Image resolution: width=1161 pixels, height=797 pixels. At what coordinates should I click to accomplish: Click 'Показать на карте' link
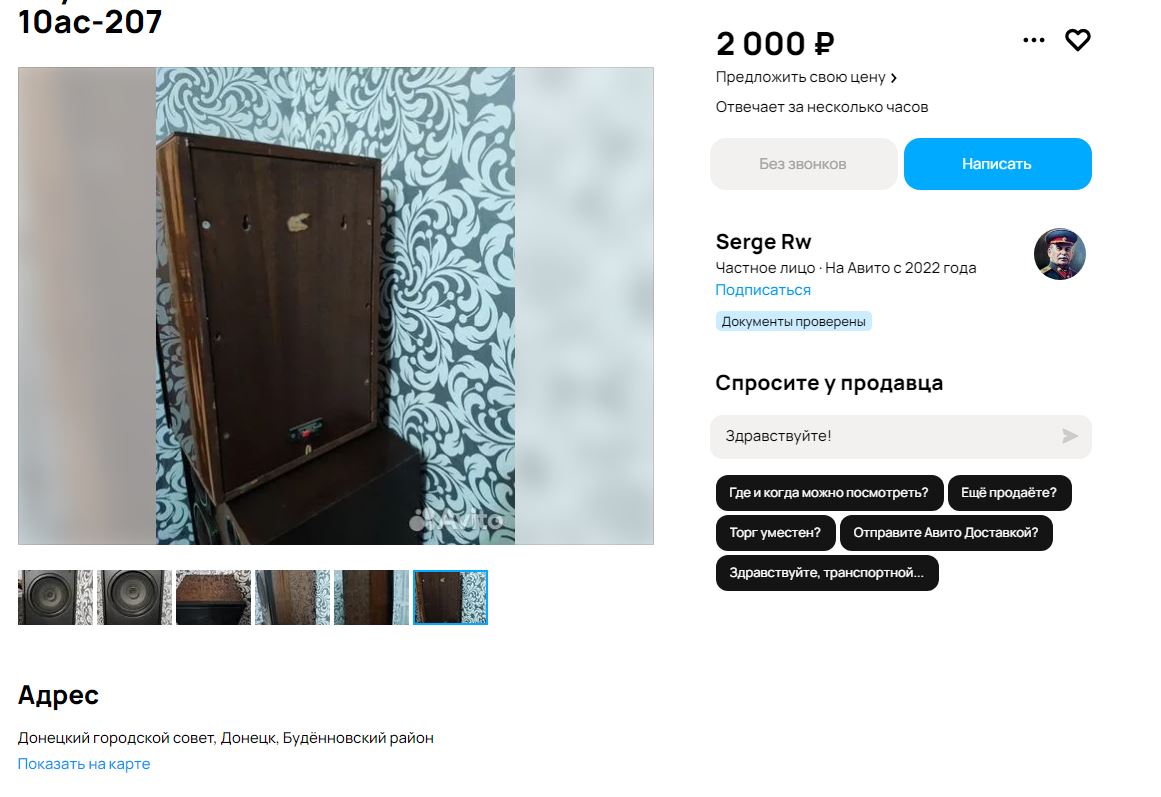tap(84, 764)
